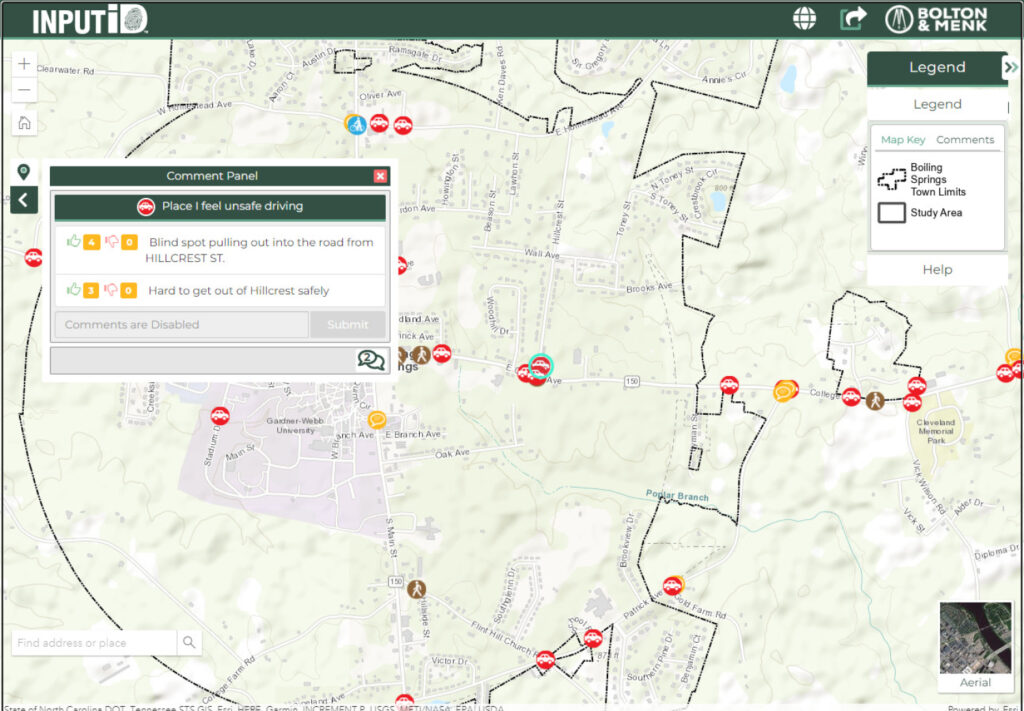The image size is (1024, 711).
Task: Switch to the Comments tab
Action: pyautogui.click(x=965, y=140)
